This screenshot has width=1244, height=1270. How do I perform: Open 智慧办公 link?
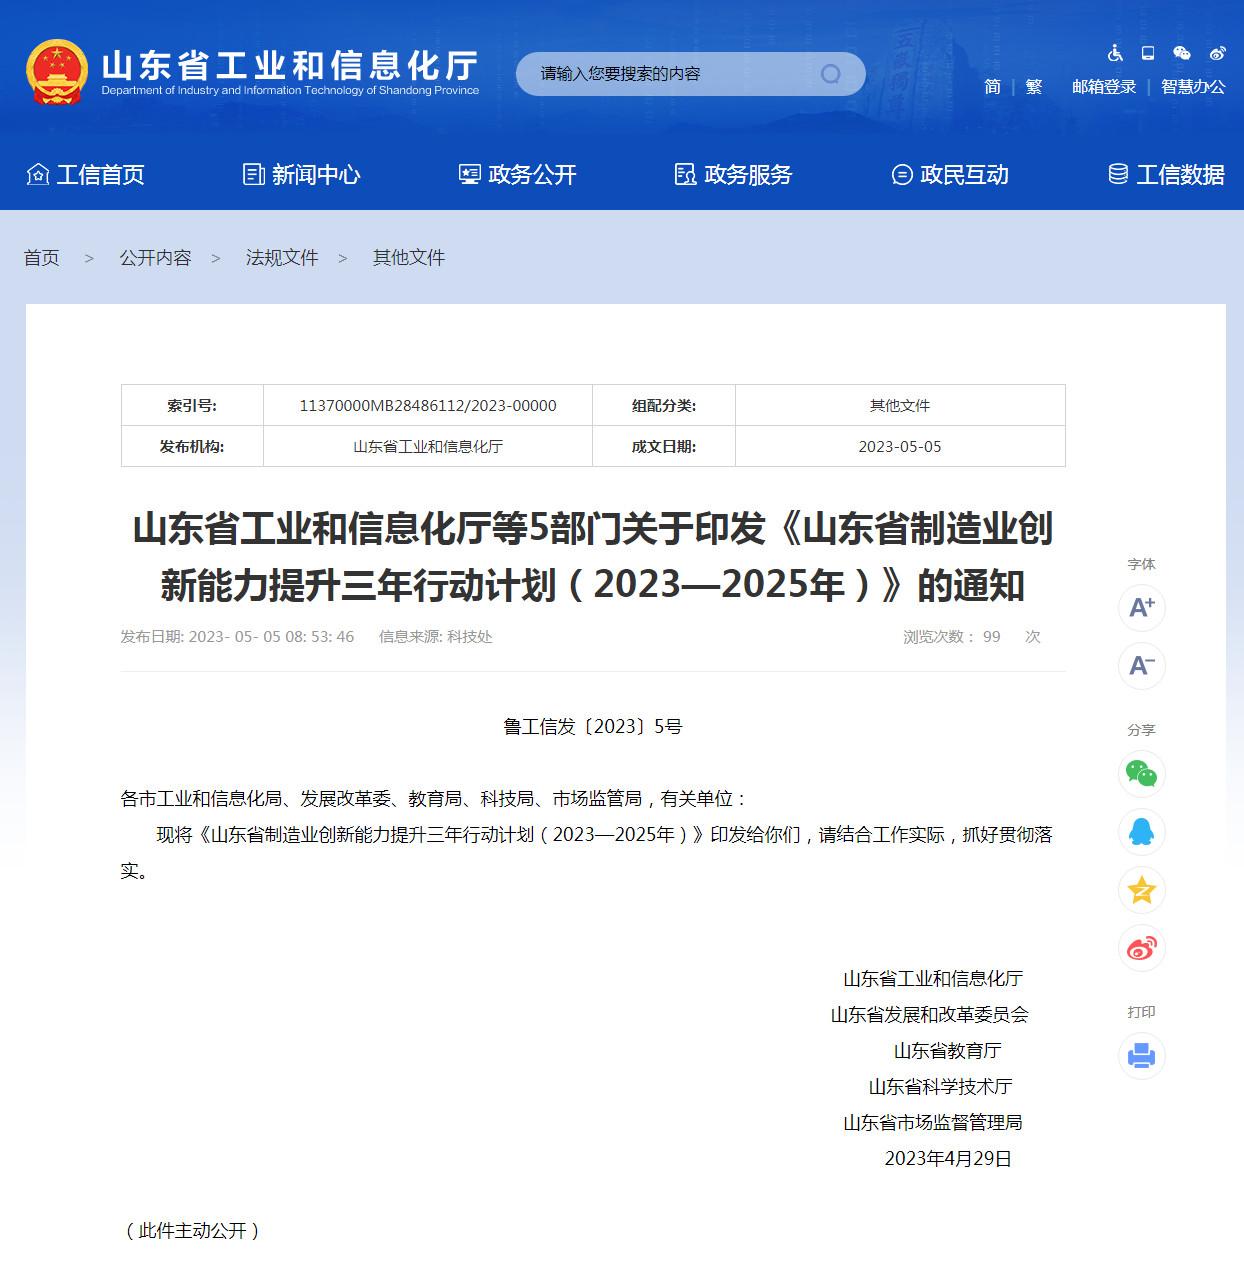click(x=1192, y=87)
